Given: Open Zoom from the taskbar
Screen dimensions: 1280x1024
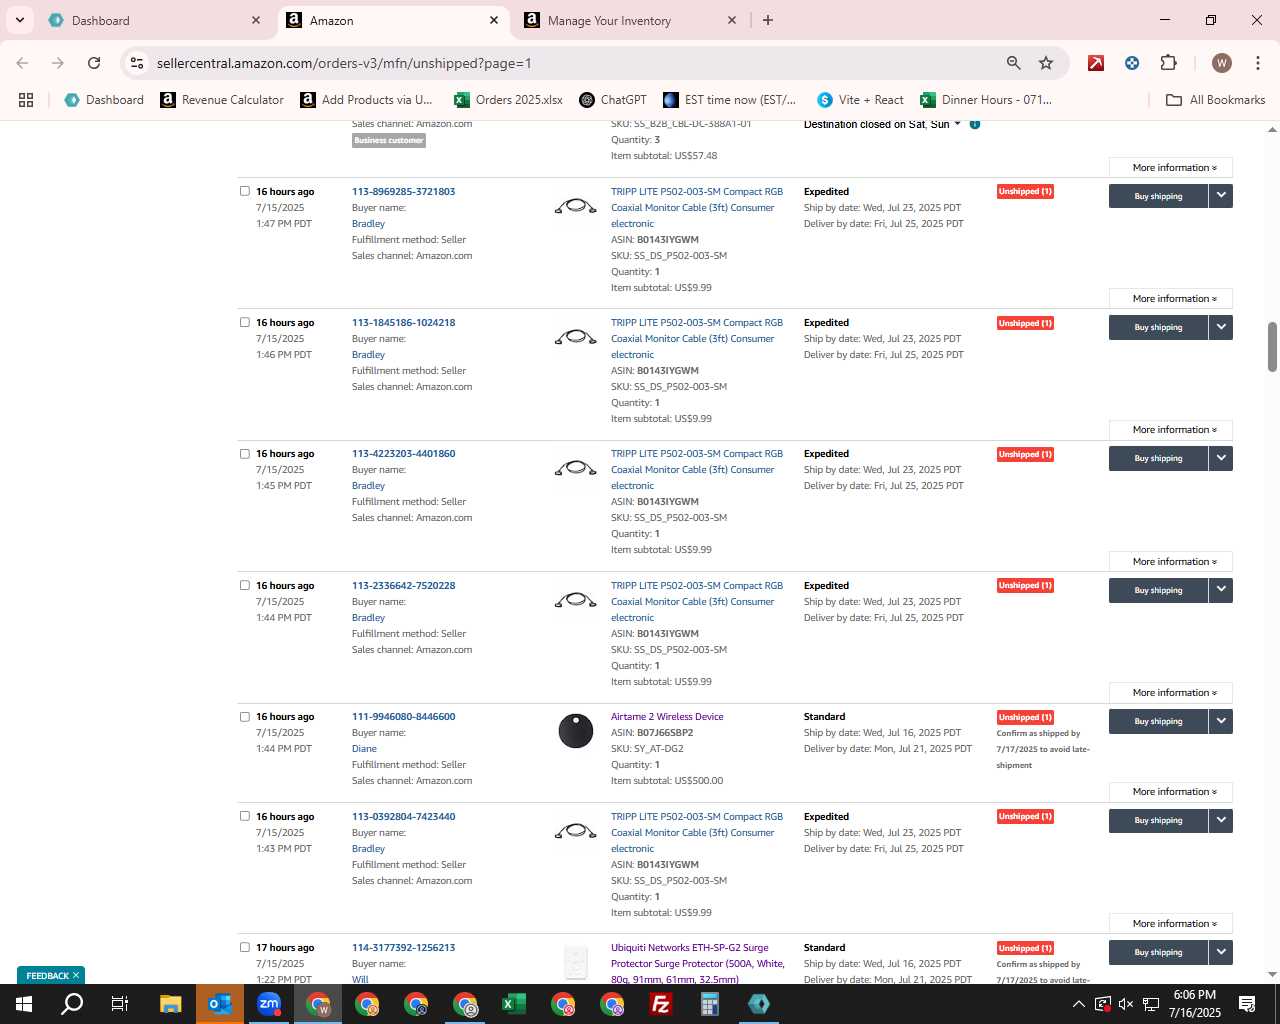Looking at the screenshot, I should (x=269, y=1004).
